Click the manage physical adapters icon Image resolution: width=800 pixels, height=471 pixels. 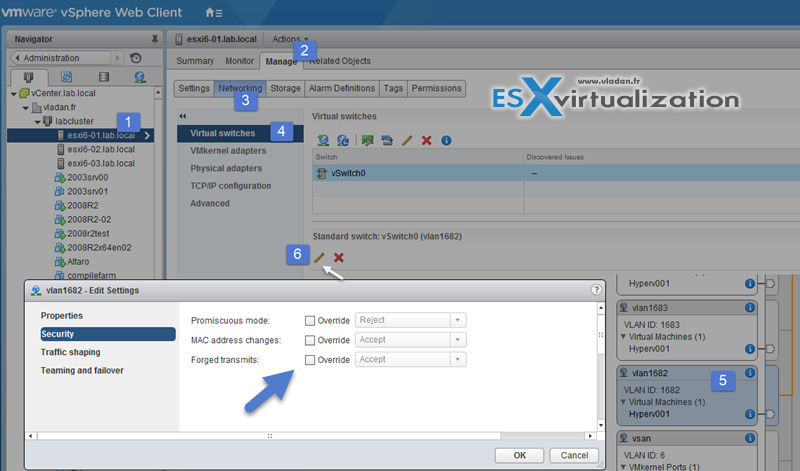point(367,140)
